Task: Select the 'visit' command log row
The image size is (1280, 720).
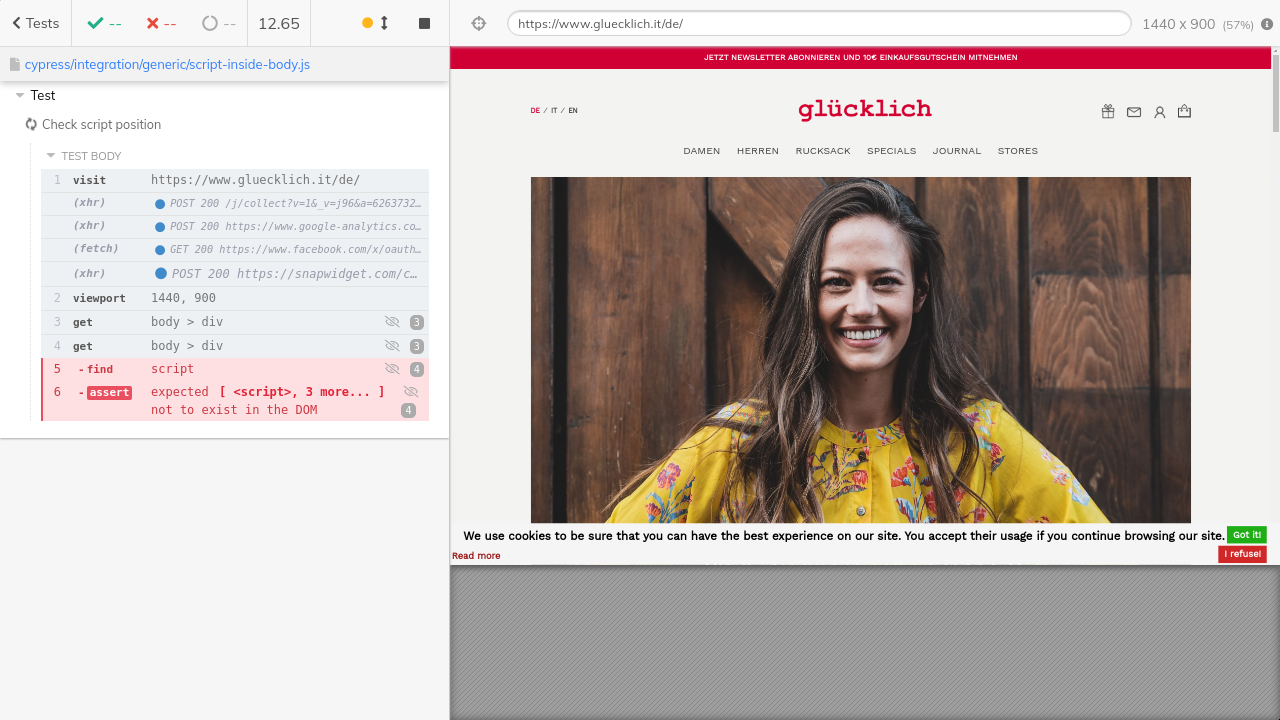Action: (x=235, y=180)
